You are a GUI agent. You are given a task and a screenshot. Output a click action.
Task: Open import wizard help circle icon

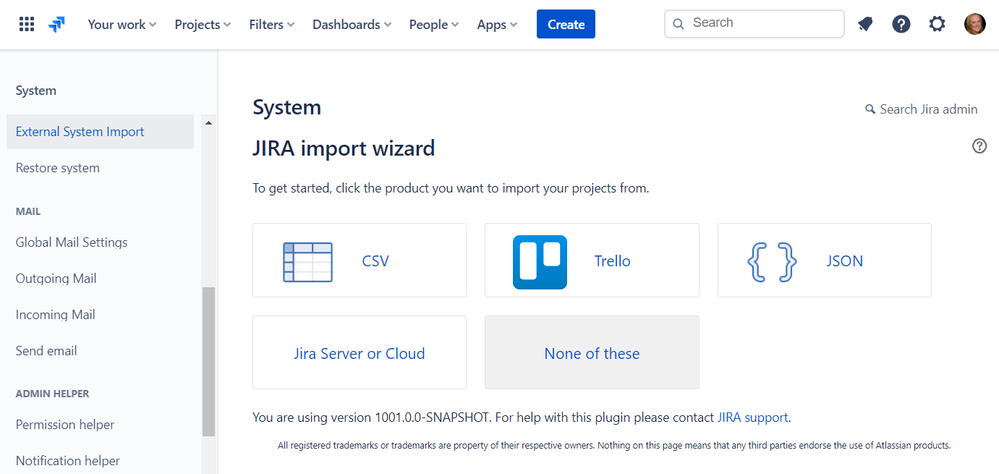coord(979,146)
